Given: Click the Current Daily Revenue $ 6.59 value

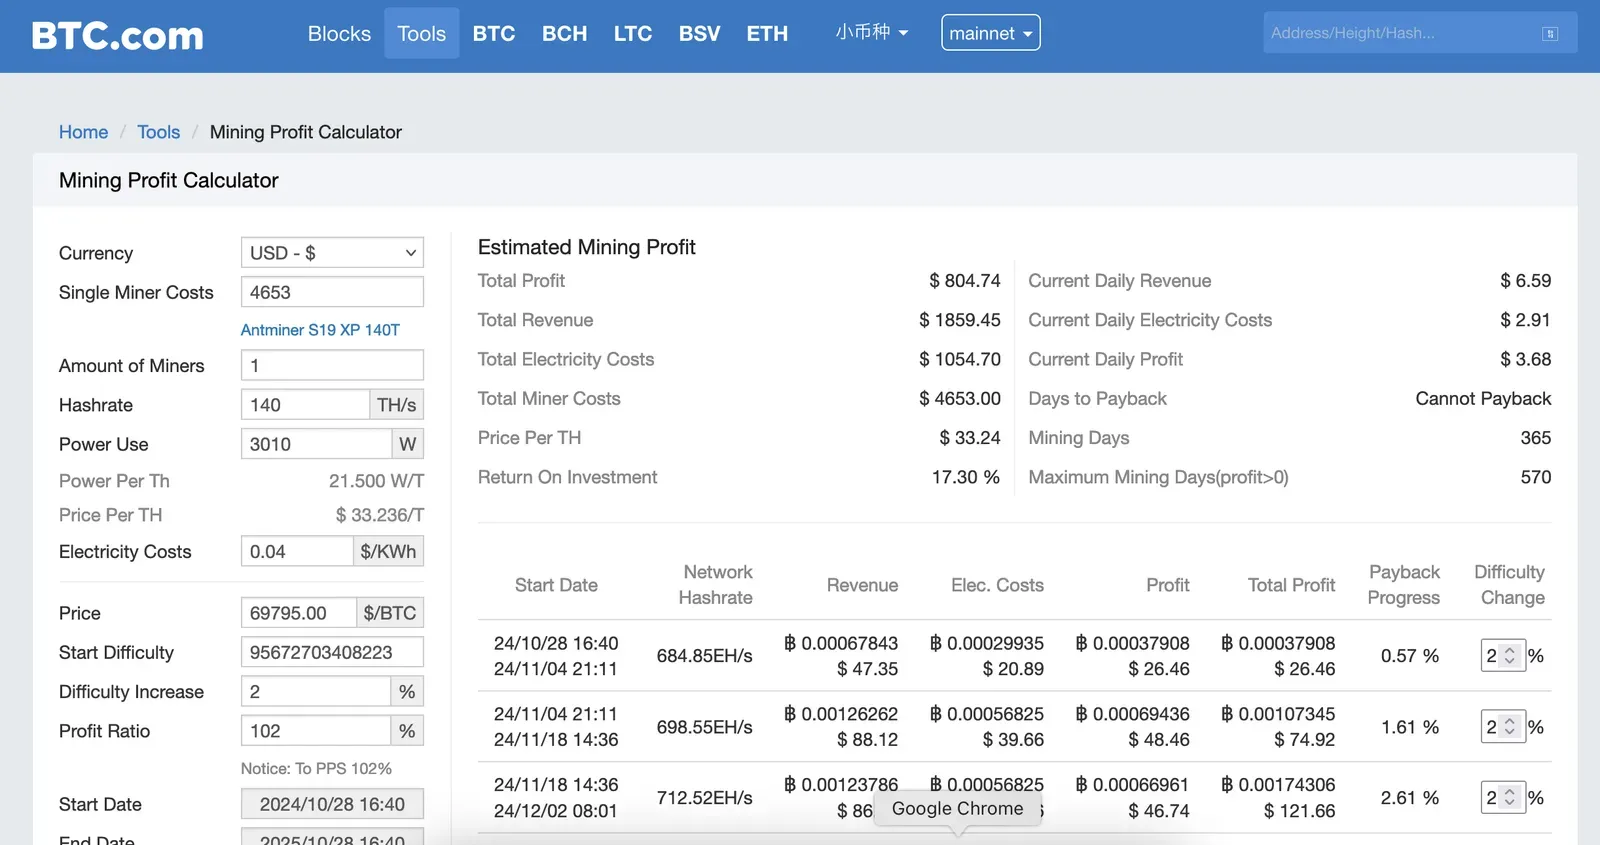Looking at the screenshot, I should coord(1526,281).
